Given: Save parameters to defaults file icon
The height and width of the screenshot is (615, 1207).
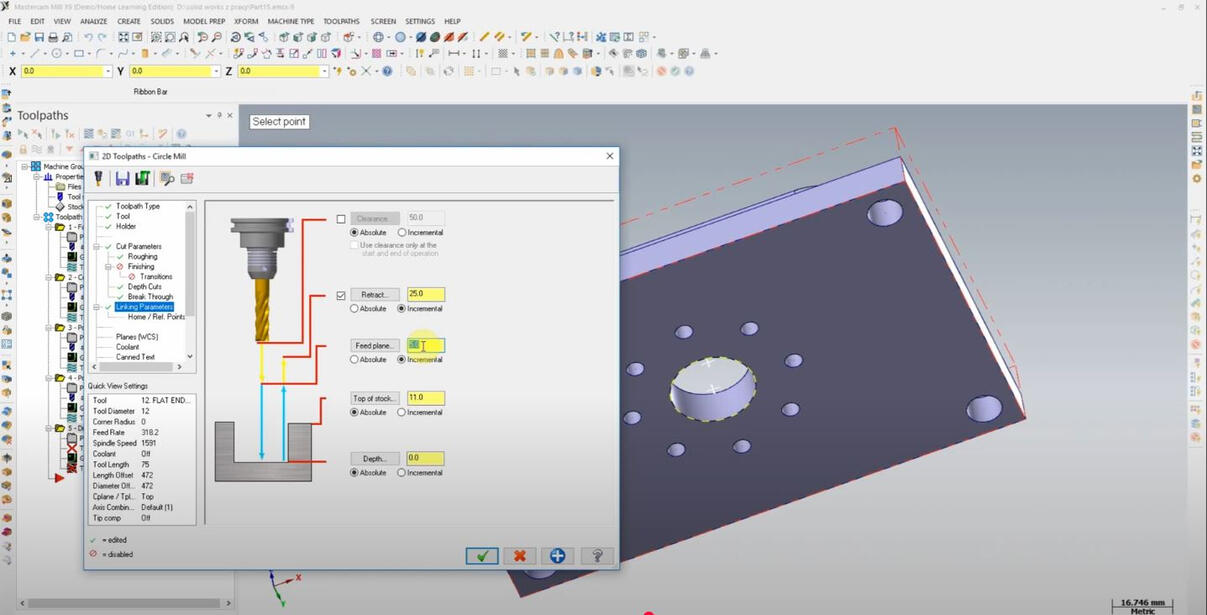Looking at the screenshot, I should (122, 178).
